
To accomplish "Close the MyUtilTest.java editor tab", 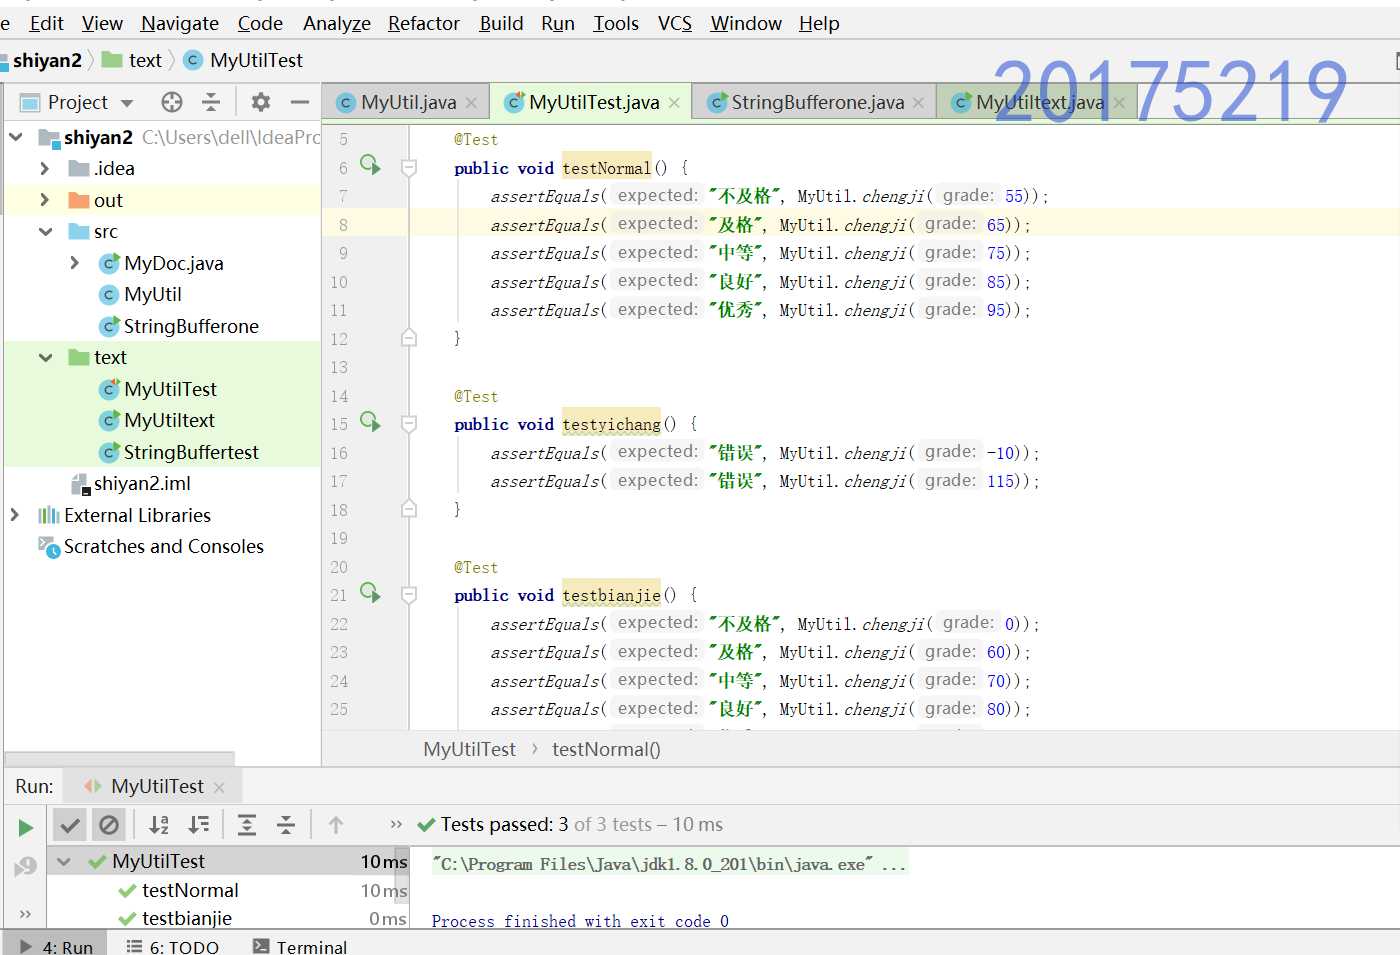I will click(674, 102).
